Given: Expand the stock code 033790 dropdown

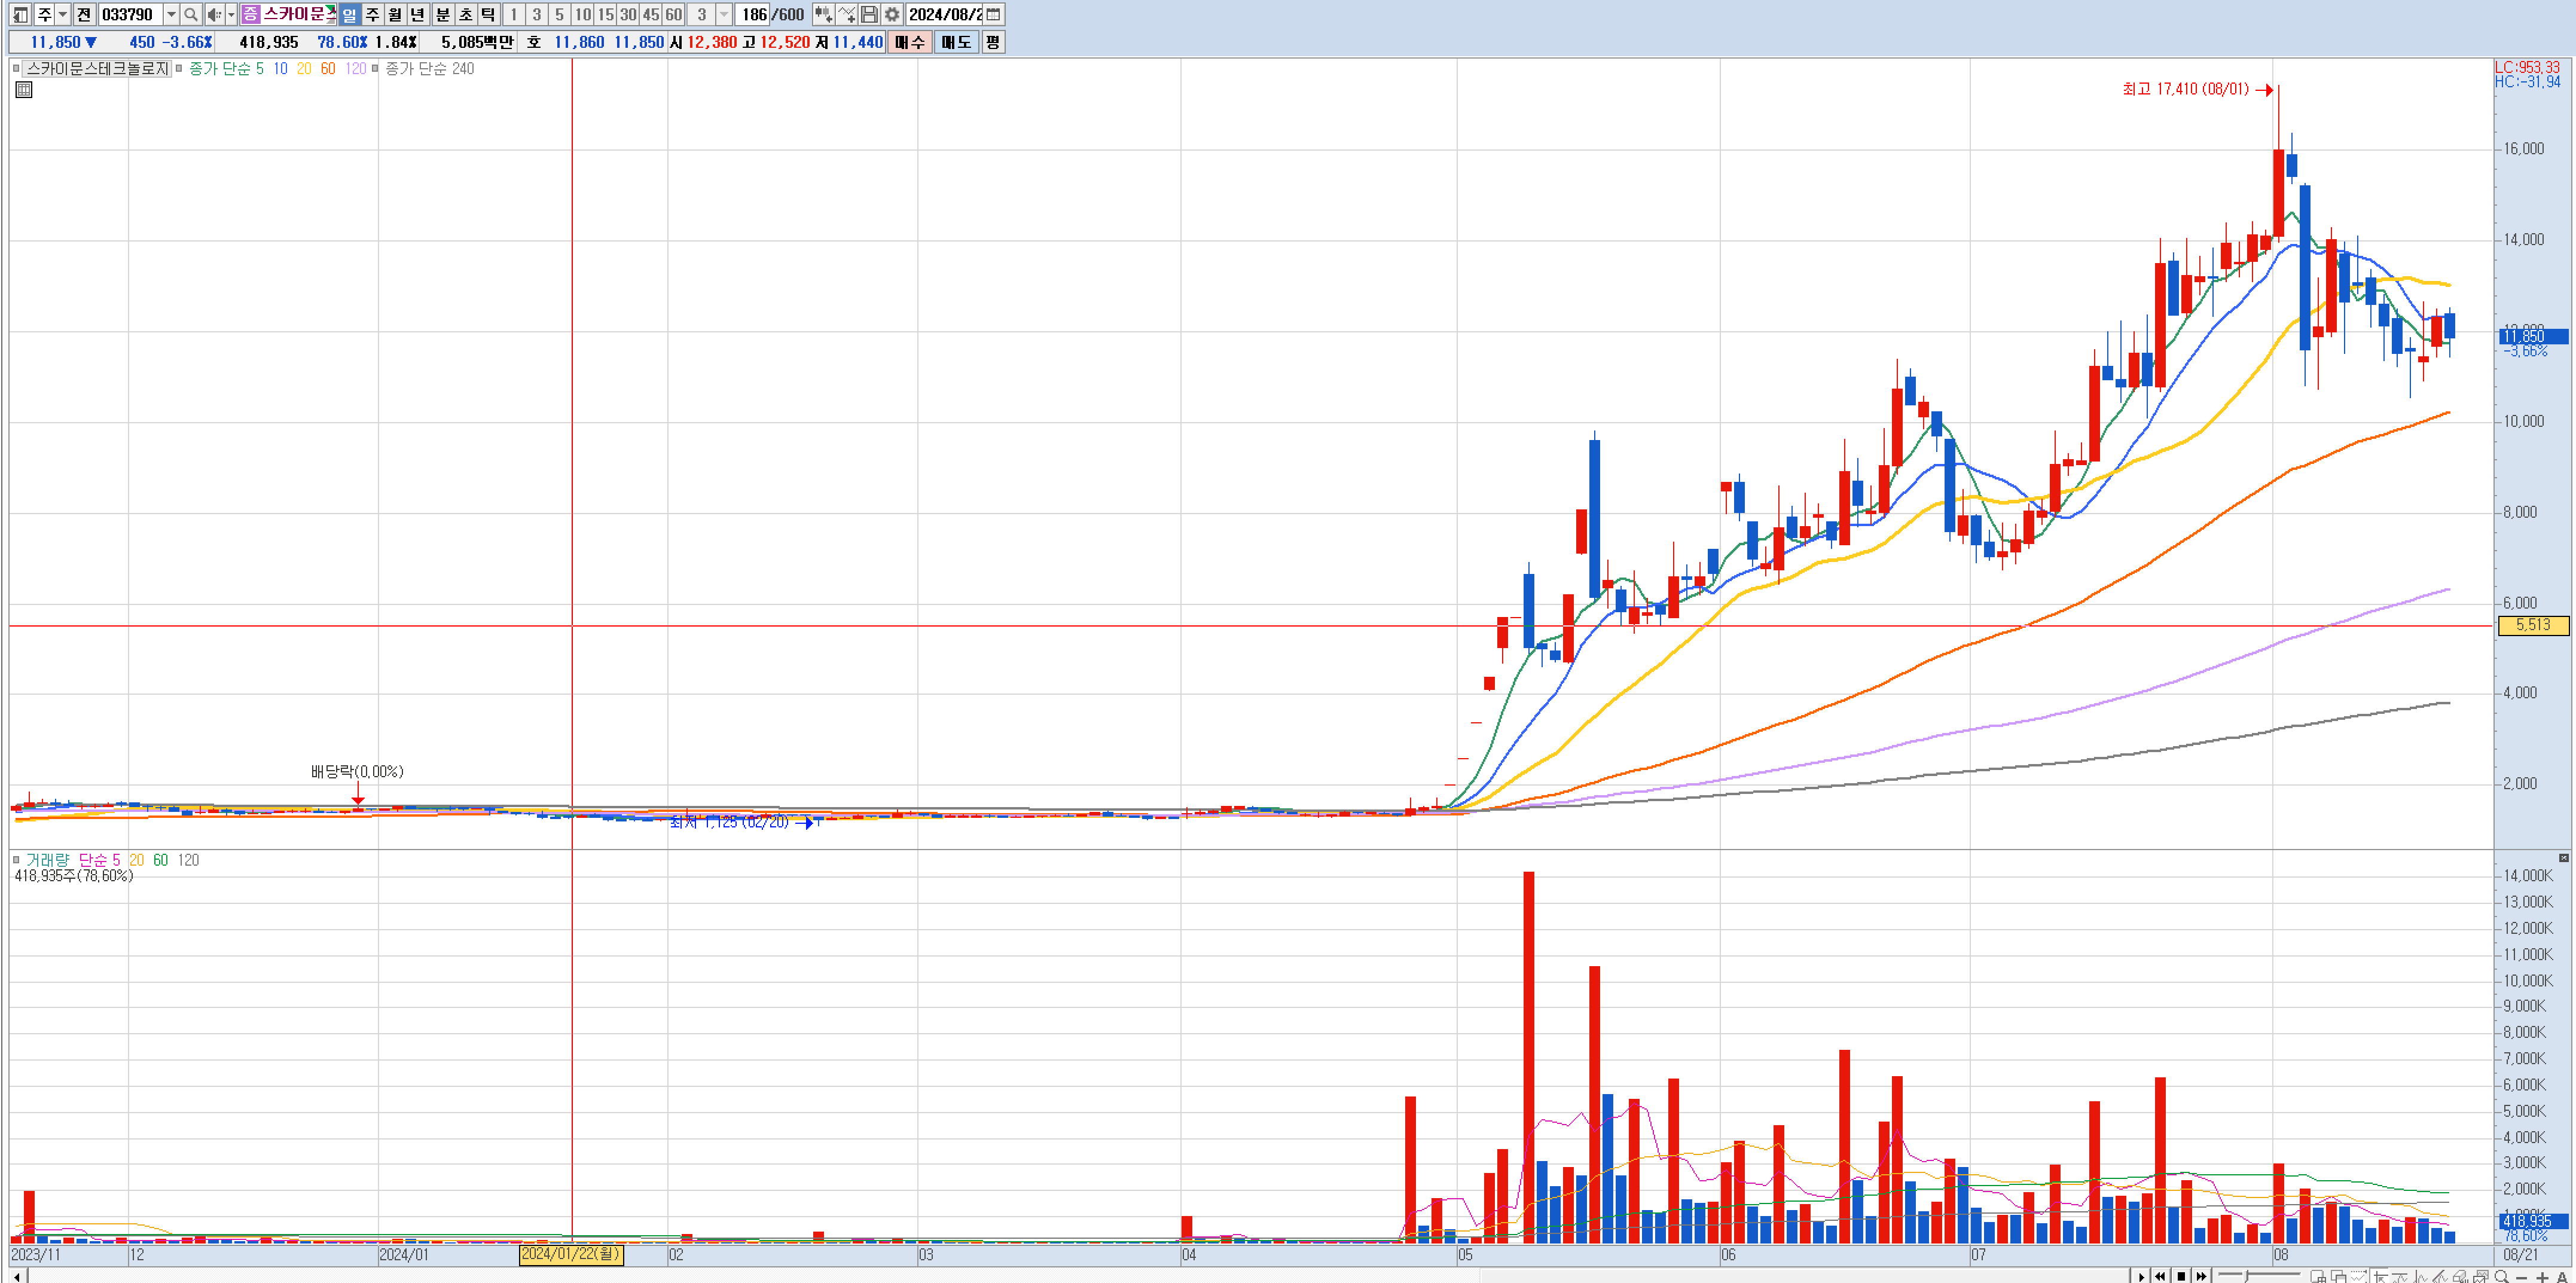Looking at the screenshot, I should pyautogui.click(x=171, y=14).
